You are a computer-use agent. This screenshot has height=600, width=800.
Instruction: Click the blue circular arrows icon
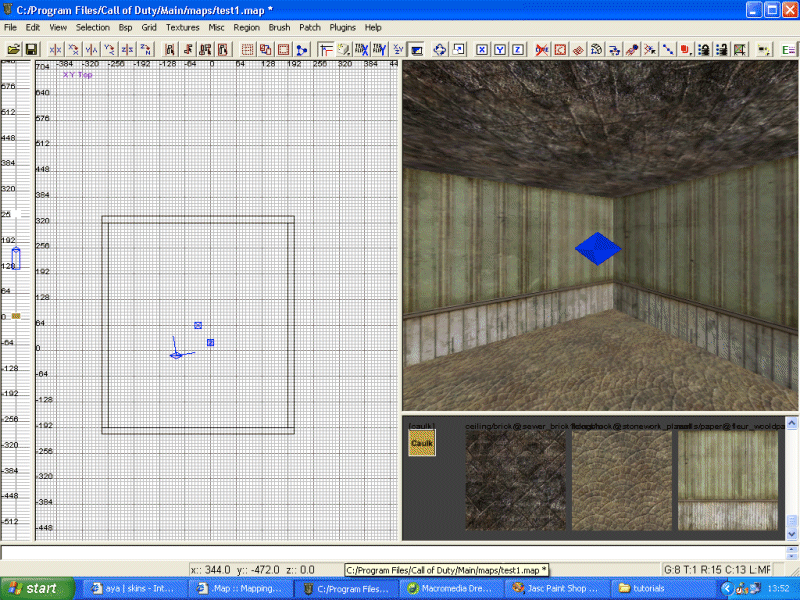pos(440,49)
